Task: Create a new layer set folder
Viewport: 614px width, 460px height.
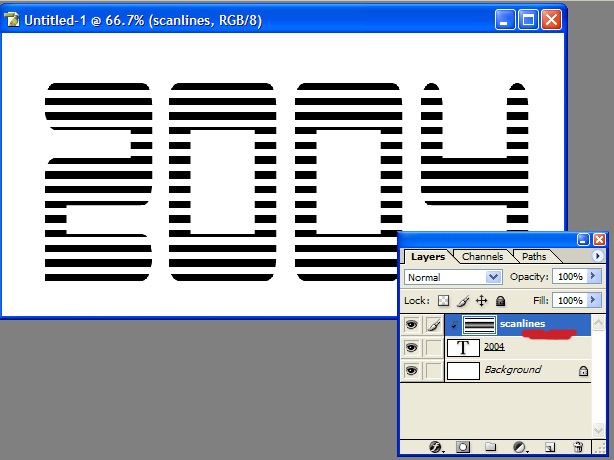Action: 491,446
